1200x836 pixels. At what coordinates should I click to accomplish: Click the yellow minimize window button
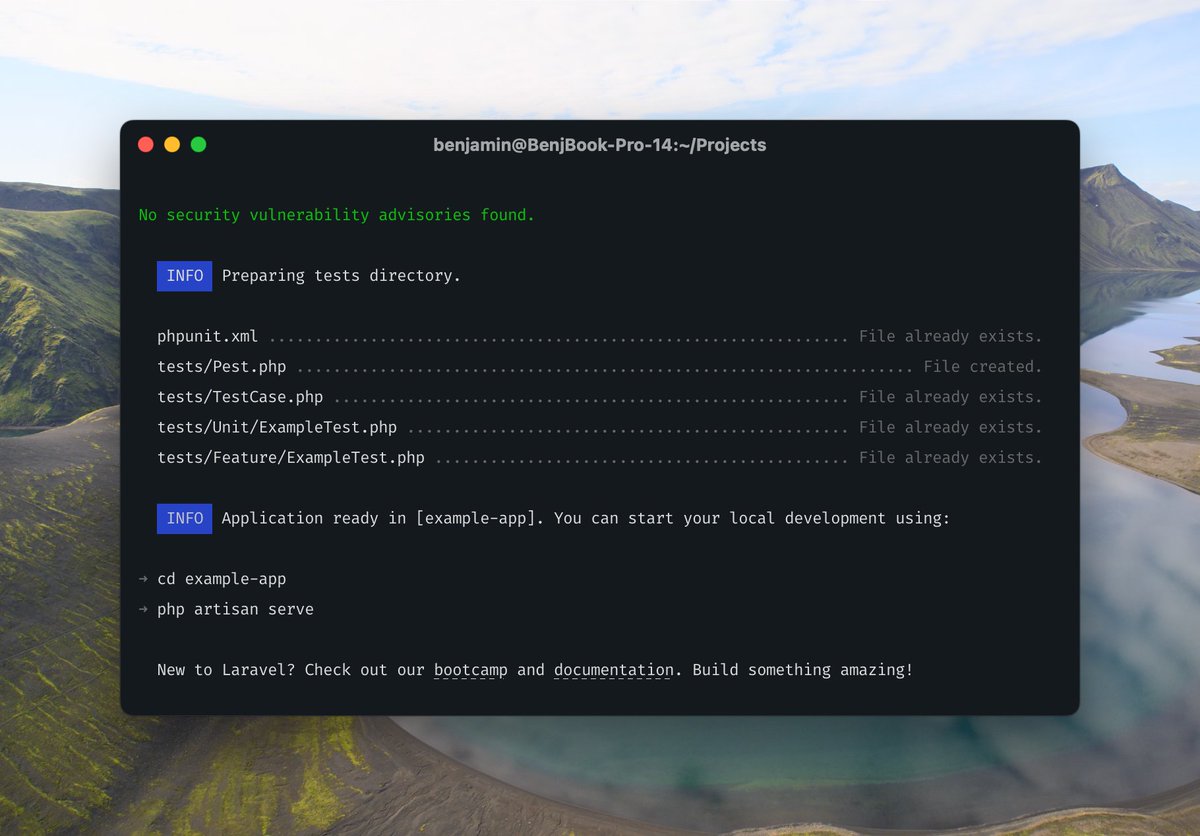click(172, 144)
